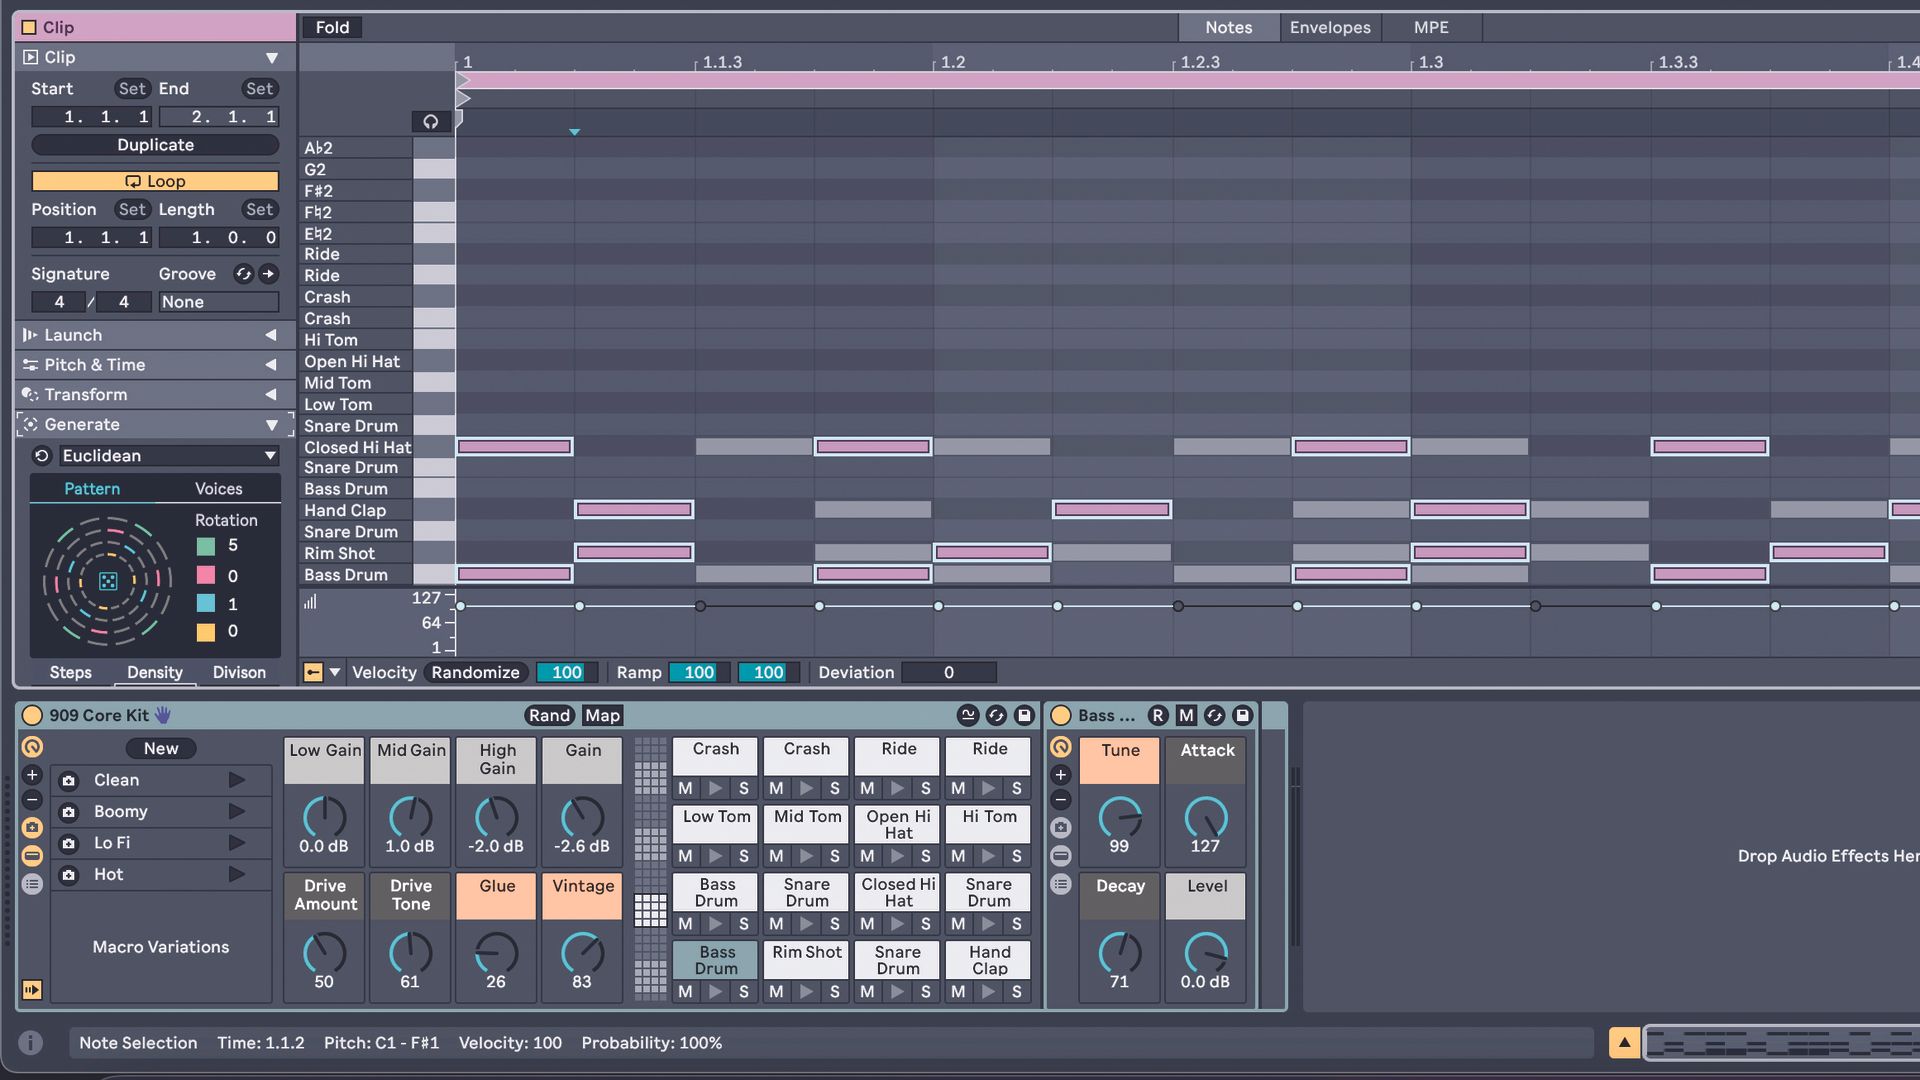Click the info circle icon in the status bar
Screen dimensions: 1920x1080
point(30,1042)
